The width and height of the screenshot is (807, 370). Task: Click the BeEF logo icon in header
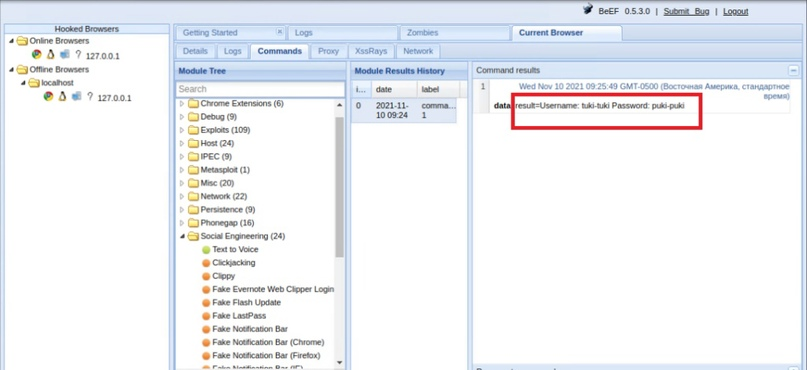point(588,10)
